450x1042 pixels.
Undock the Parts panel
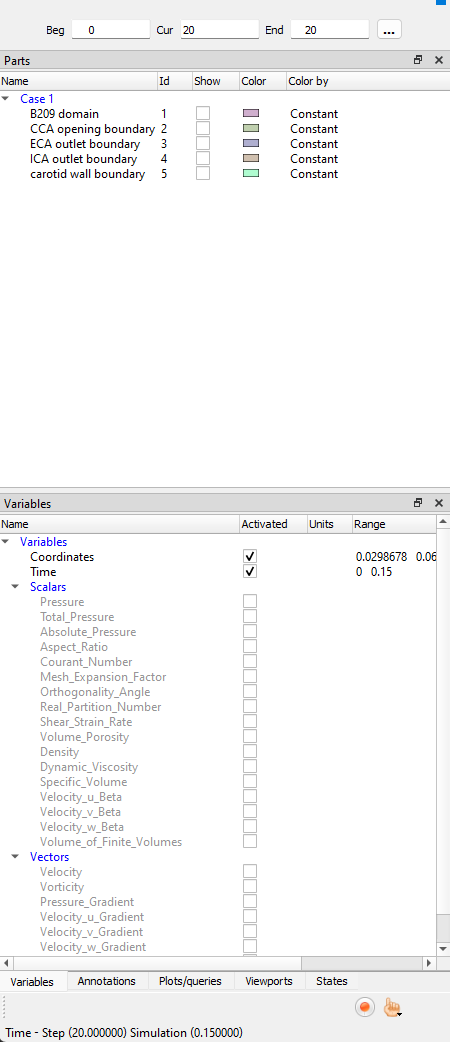[x=418, y=60]
